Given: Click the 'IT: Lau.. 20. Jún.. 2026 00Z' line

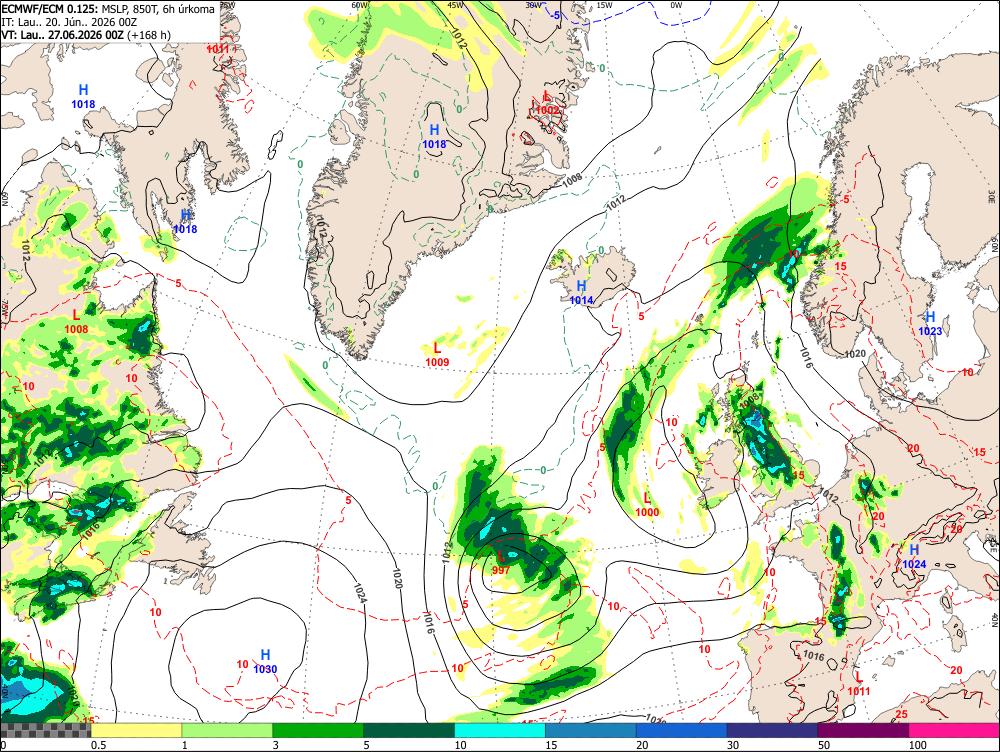Looking at the screenshot, I should point(69,22).
